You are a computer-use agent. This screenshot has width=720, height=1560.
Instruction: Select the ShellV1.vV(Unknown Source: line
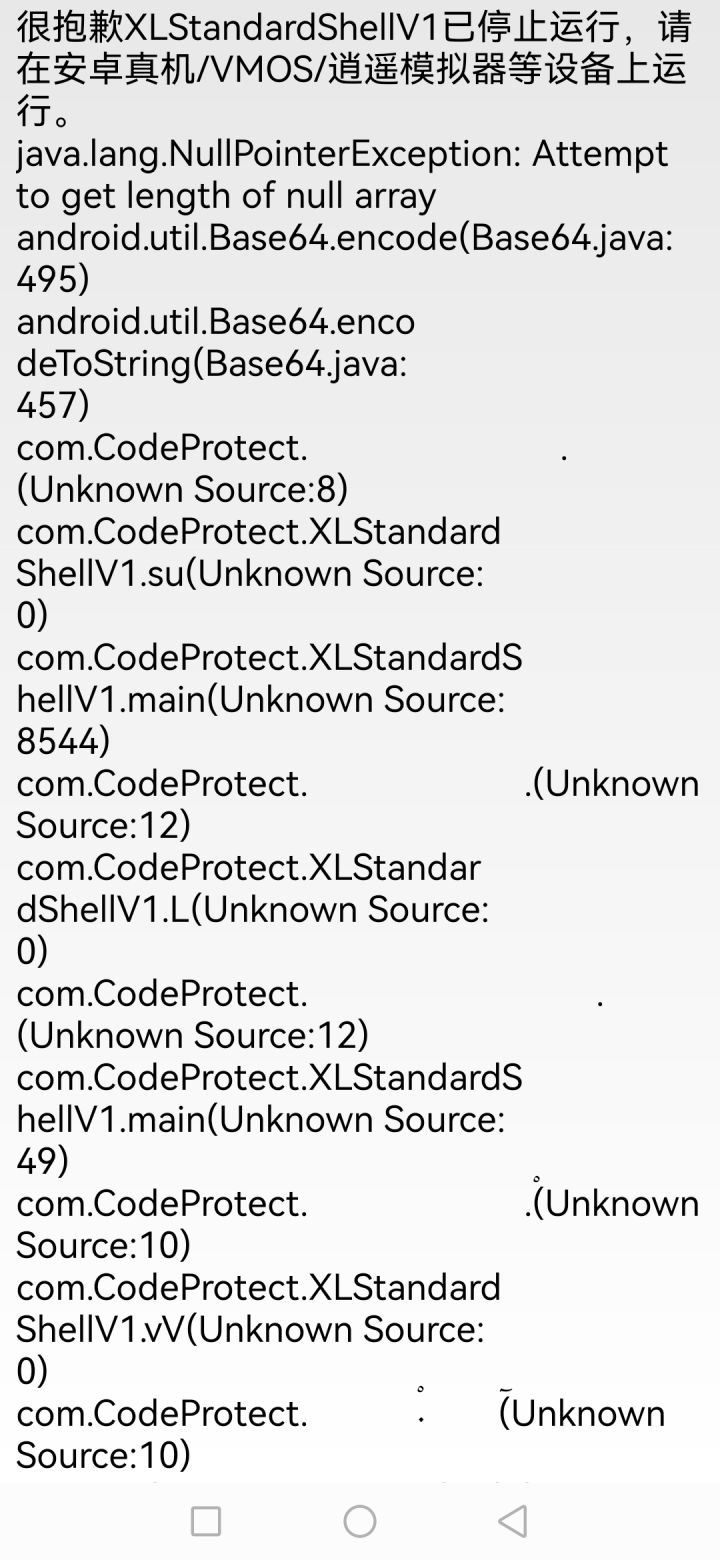tap(250, 1330)
